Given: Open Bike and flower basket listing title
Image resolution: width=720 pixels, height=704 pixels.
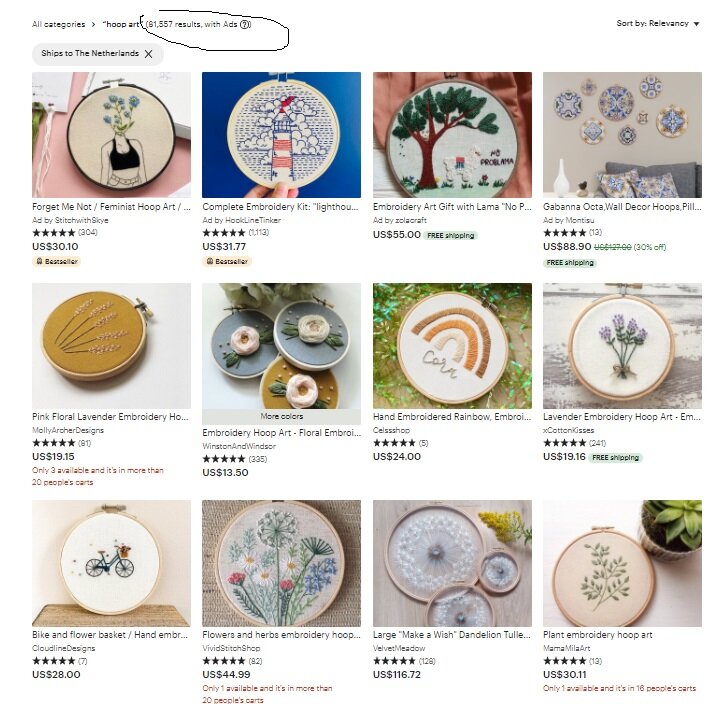Looking at the screenshot, I should tap(110, 635).
